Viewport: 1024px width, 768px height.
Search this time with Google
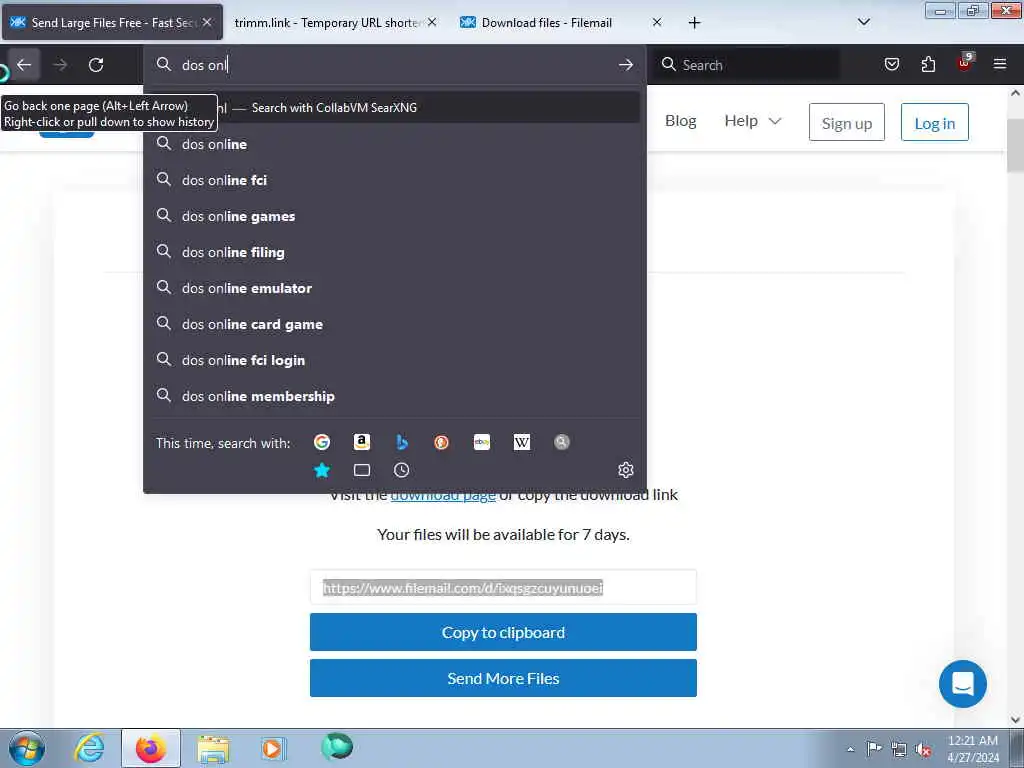322,442
